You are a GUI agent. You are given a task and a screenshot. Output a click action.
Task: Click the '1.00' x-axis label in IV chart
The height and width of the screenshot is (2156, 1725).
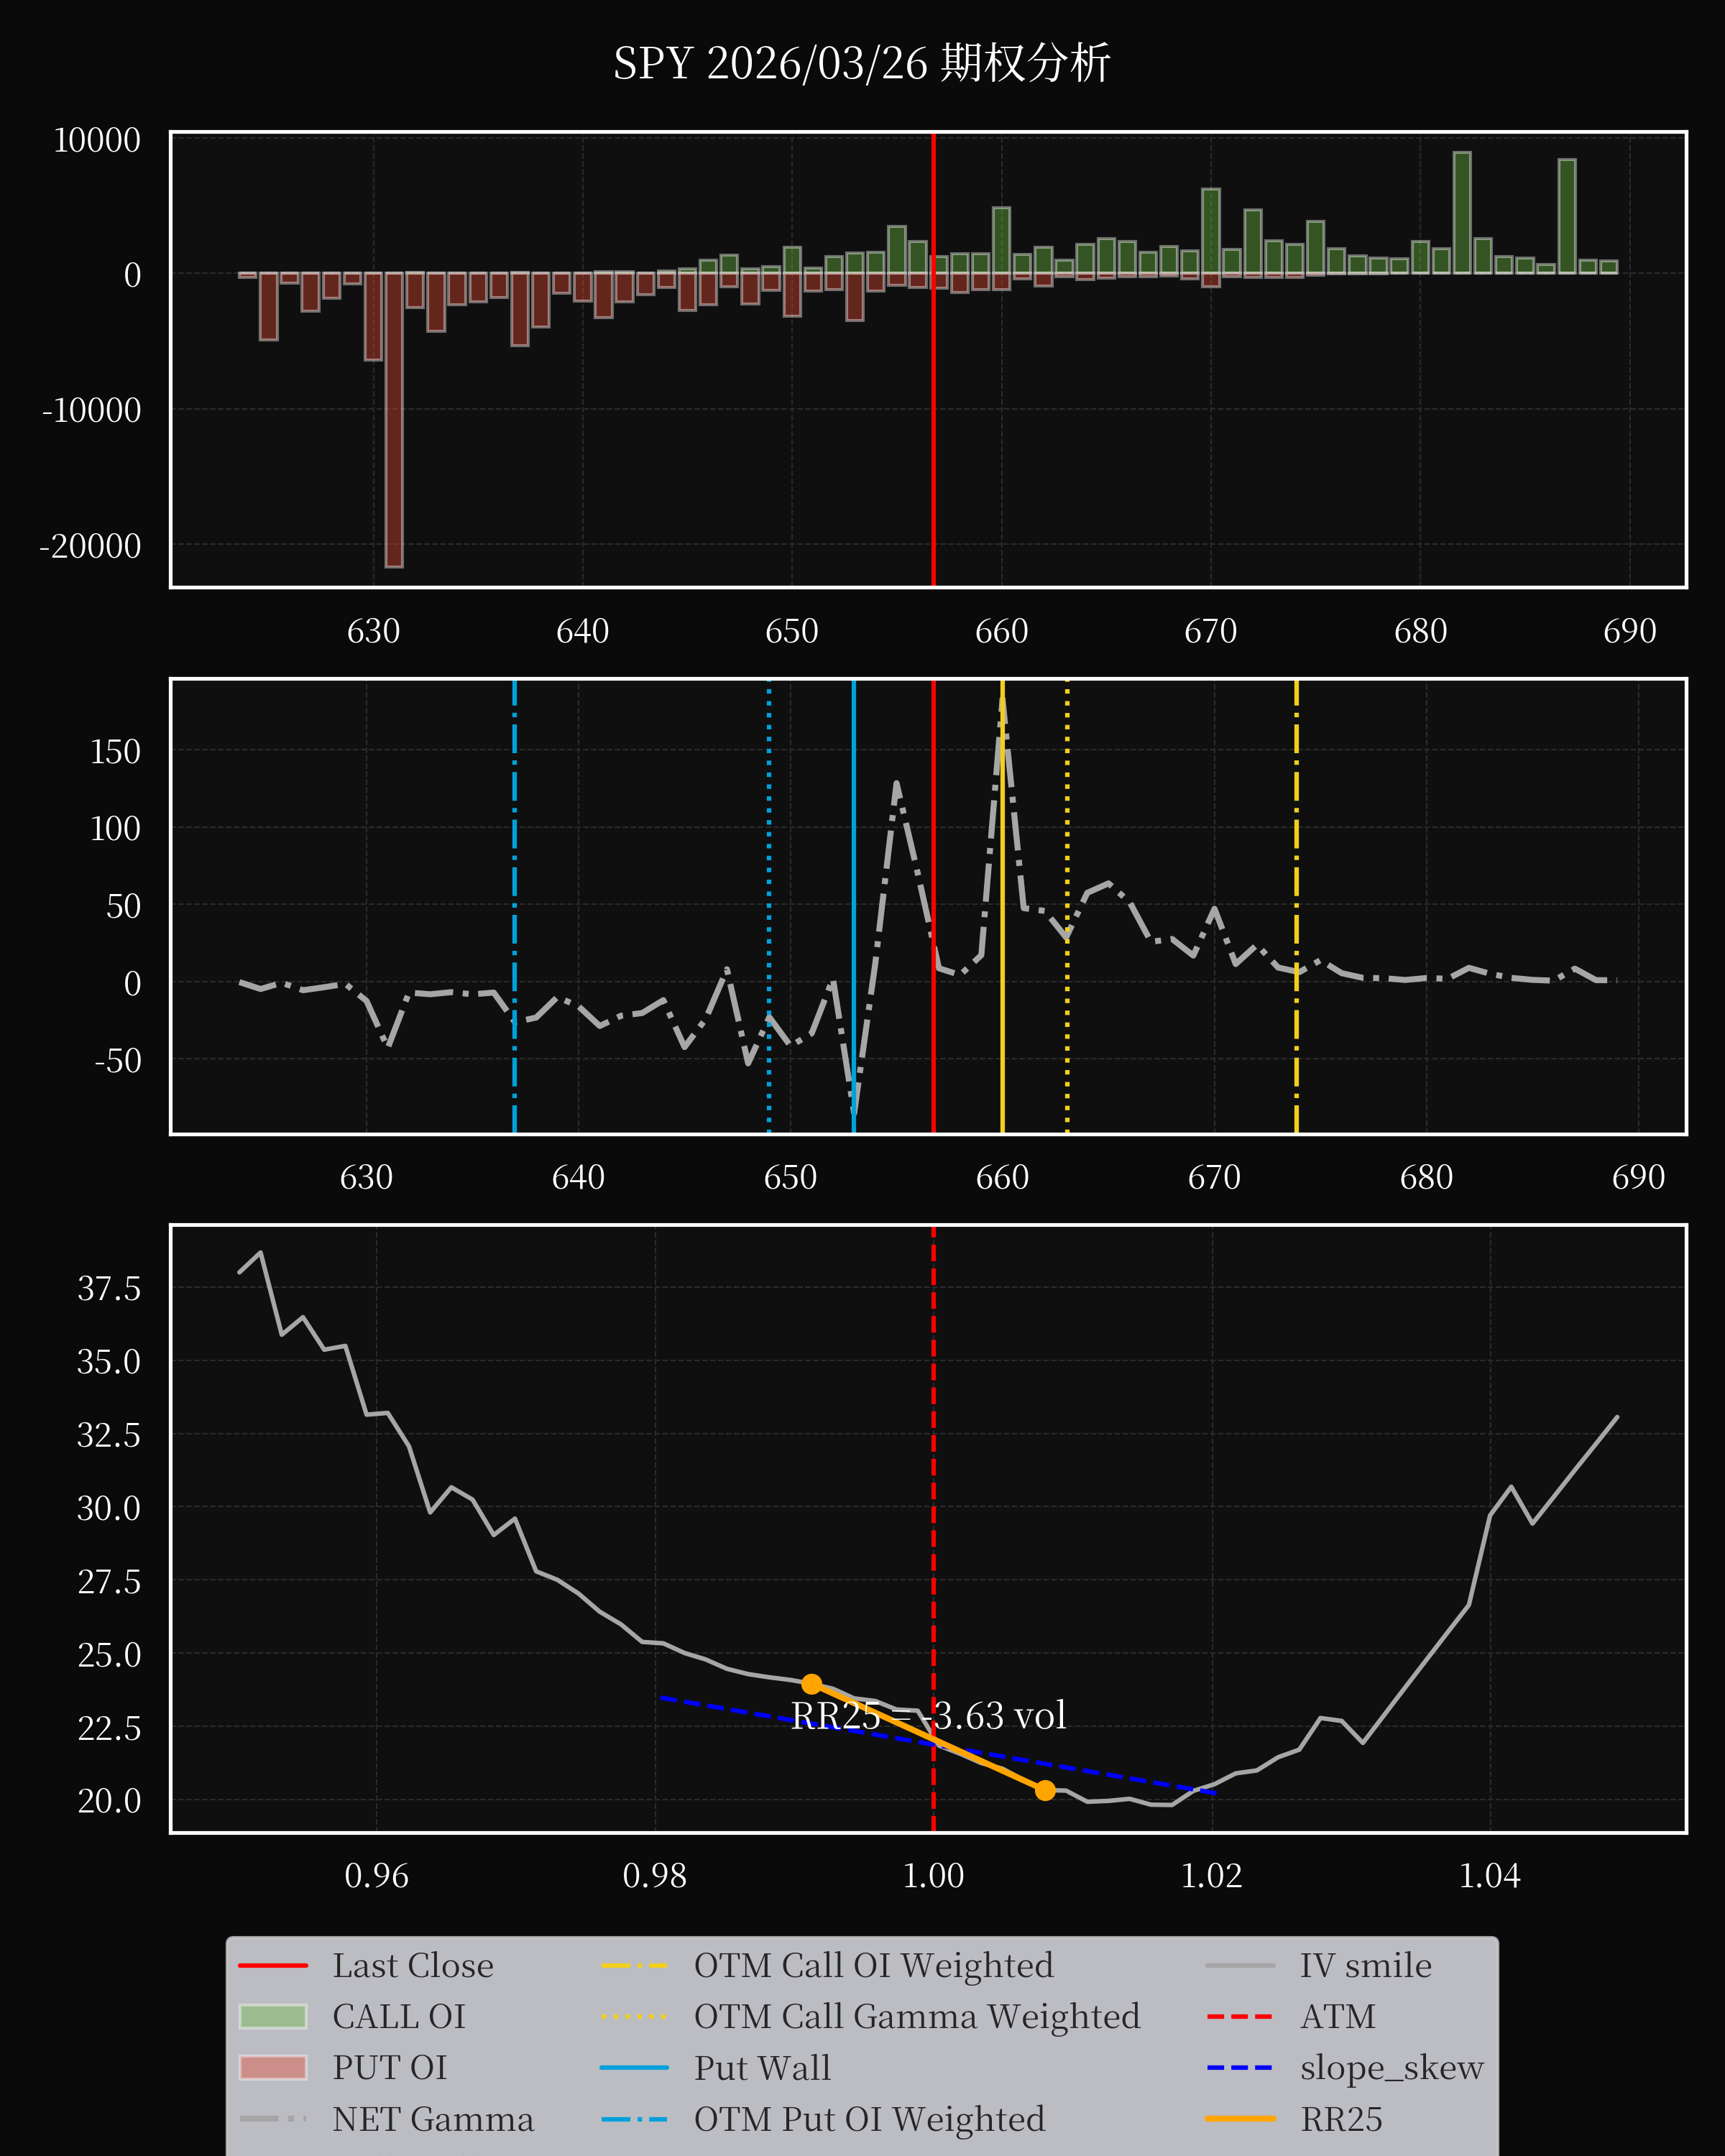pyautogui.click(x=933, y=1876)
